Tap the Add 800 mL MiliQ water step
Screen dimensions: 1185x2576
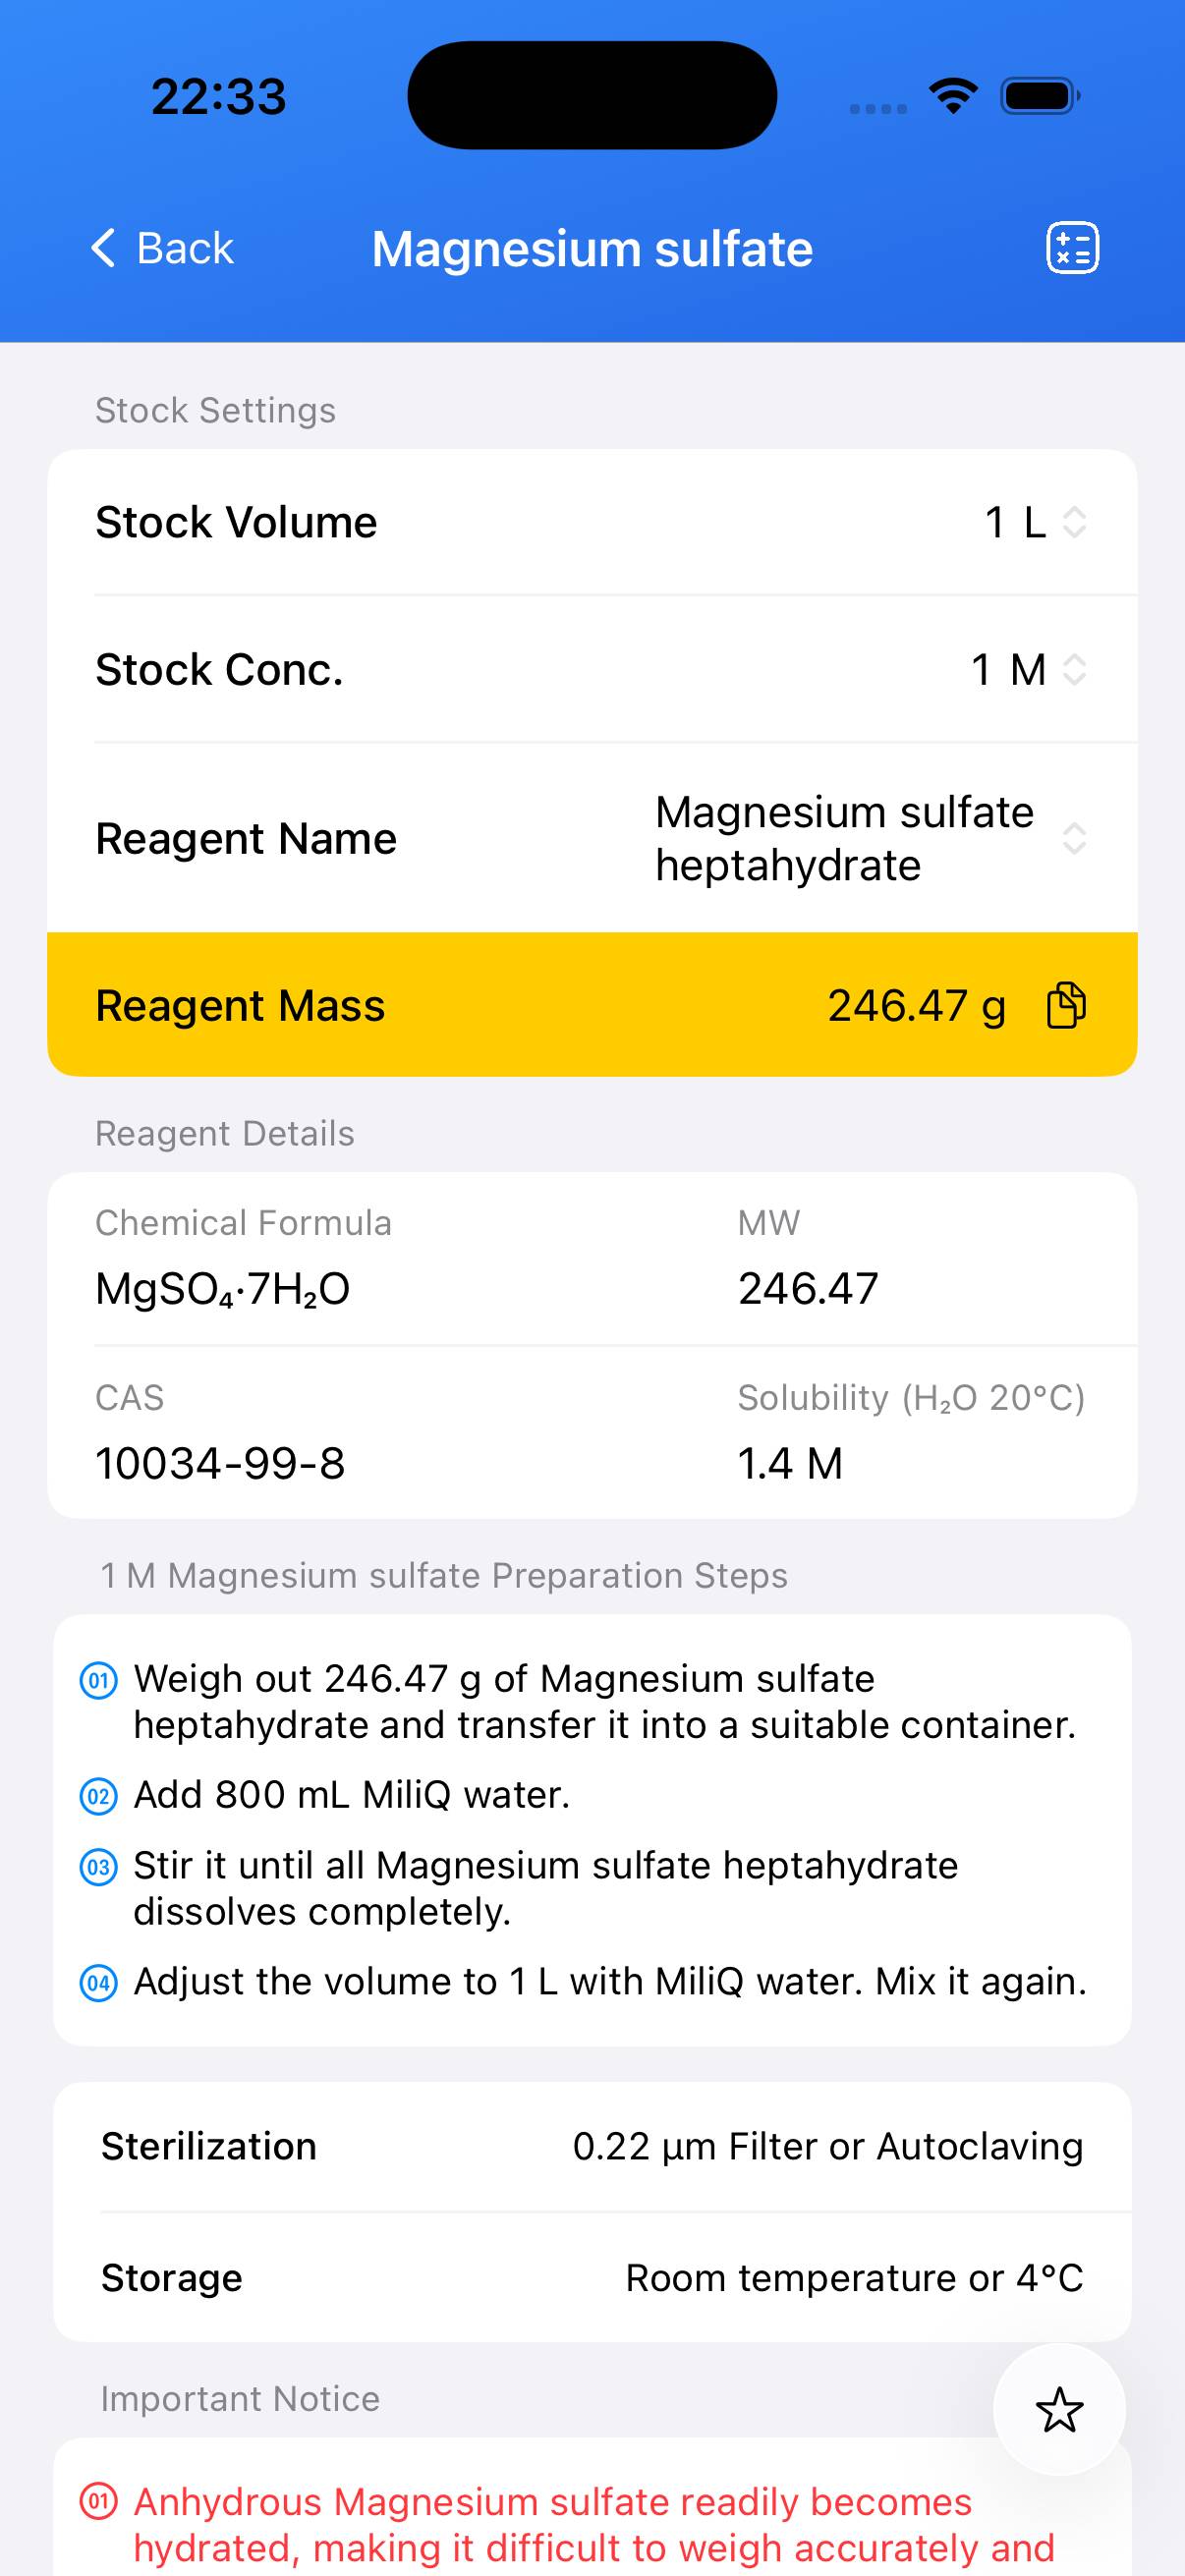(352, 1795)
